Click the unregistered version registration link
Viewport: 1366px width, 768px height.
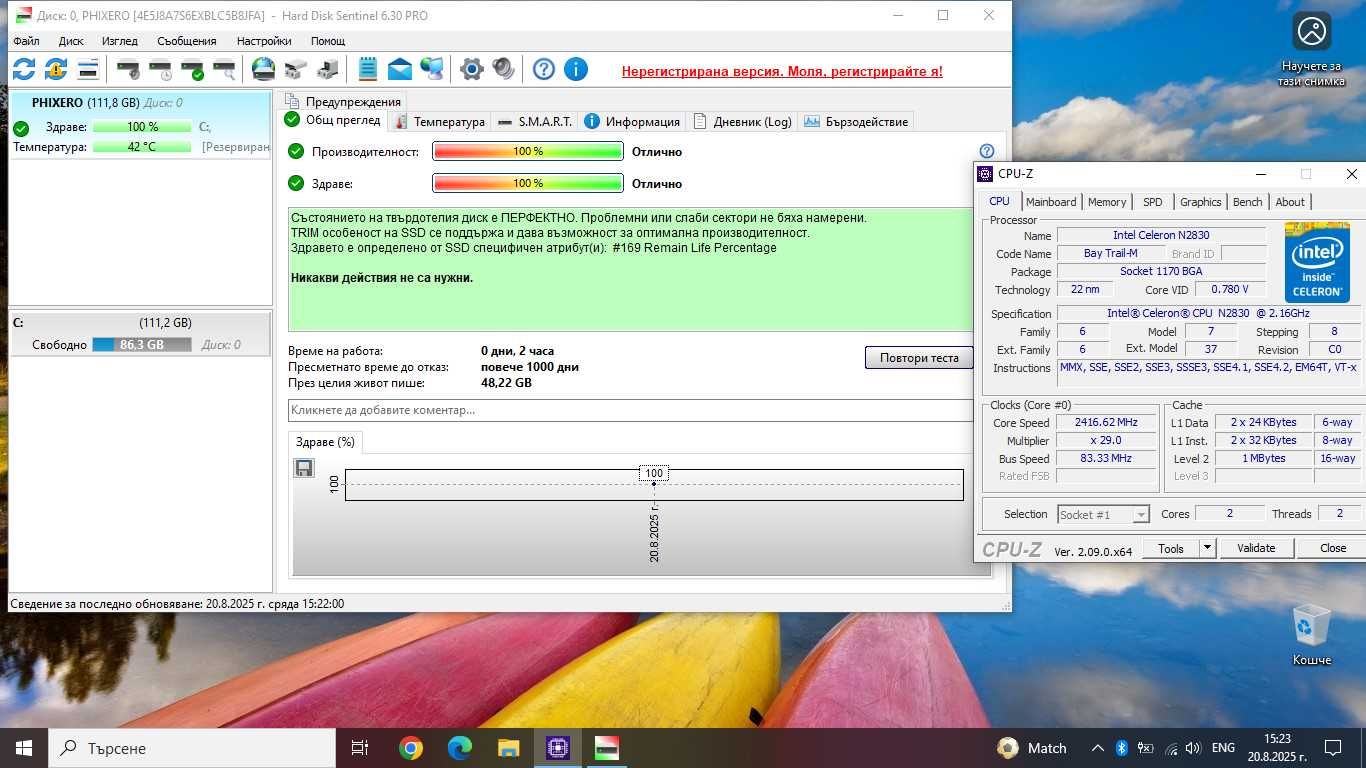coord(782,71)
